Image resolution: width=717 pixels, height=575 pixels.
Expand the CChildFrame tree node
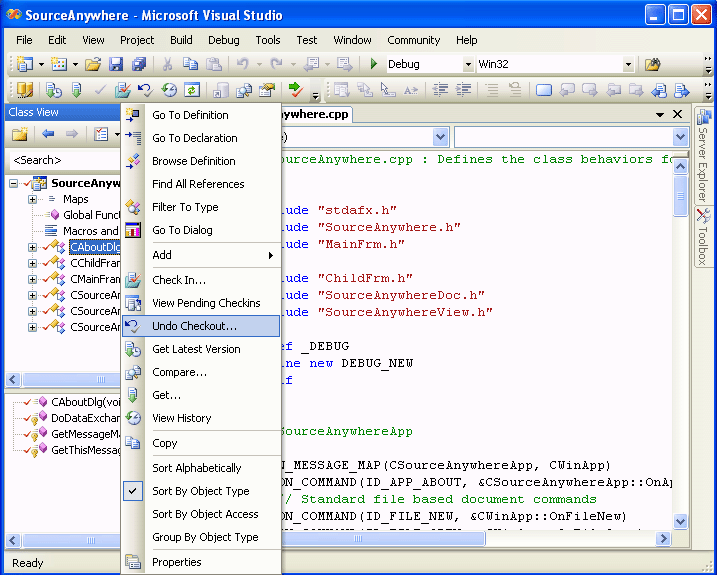click(32, 263)
